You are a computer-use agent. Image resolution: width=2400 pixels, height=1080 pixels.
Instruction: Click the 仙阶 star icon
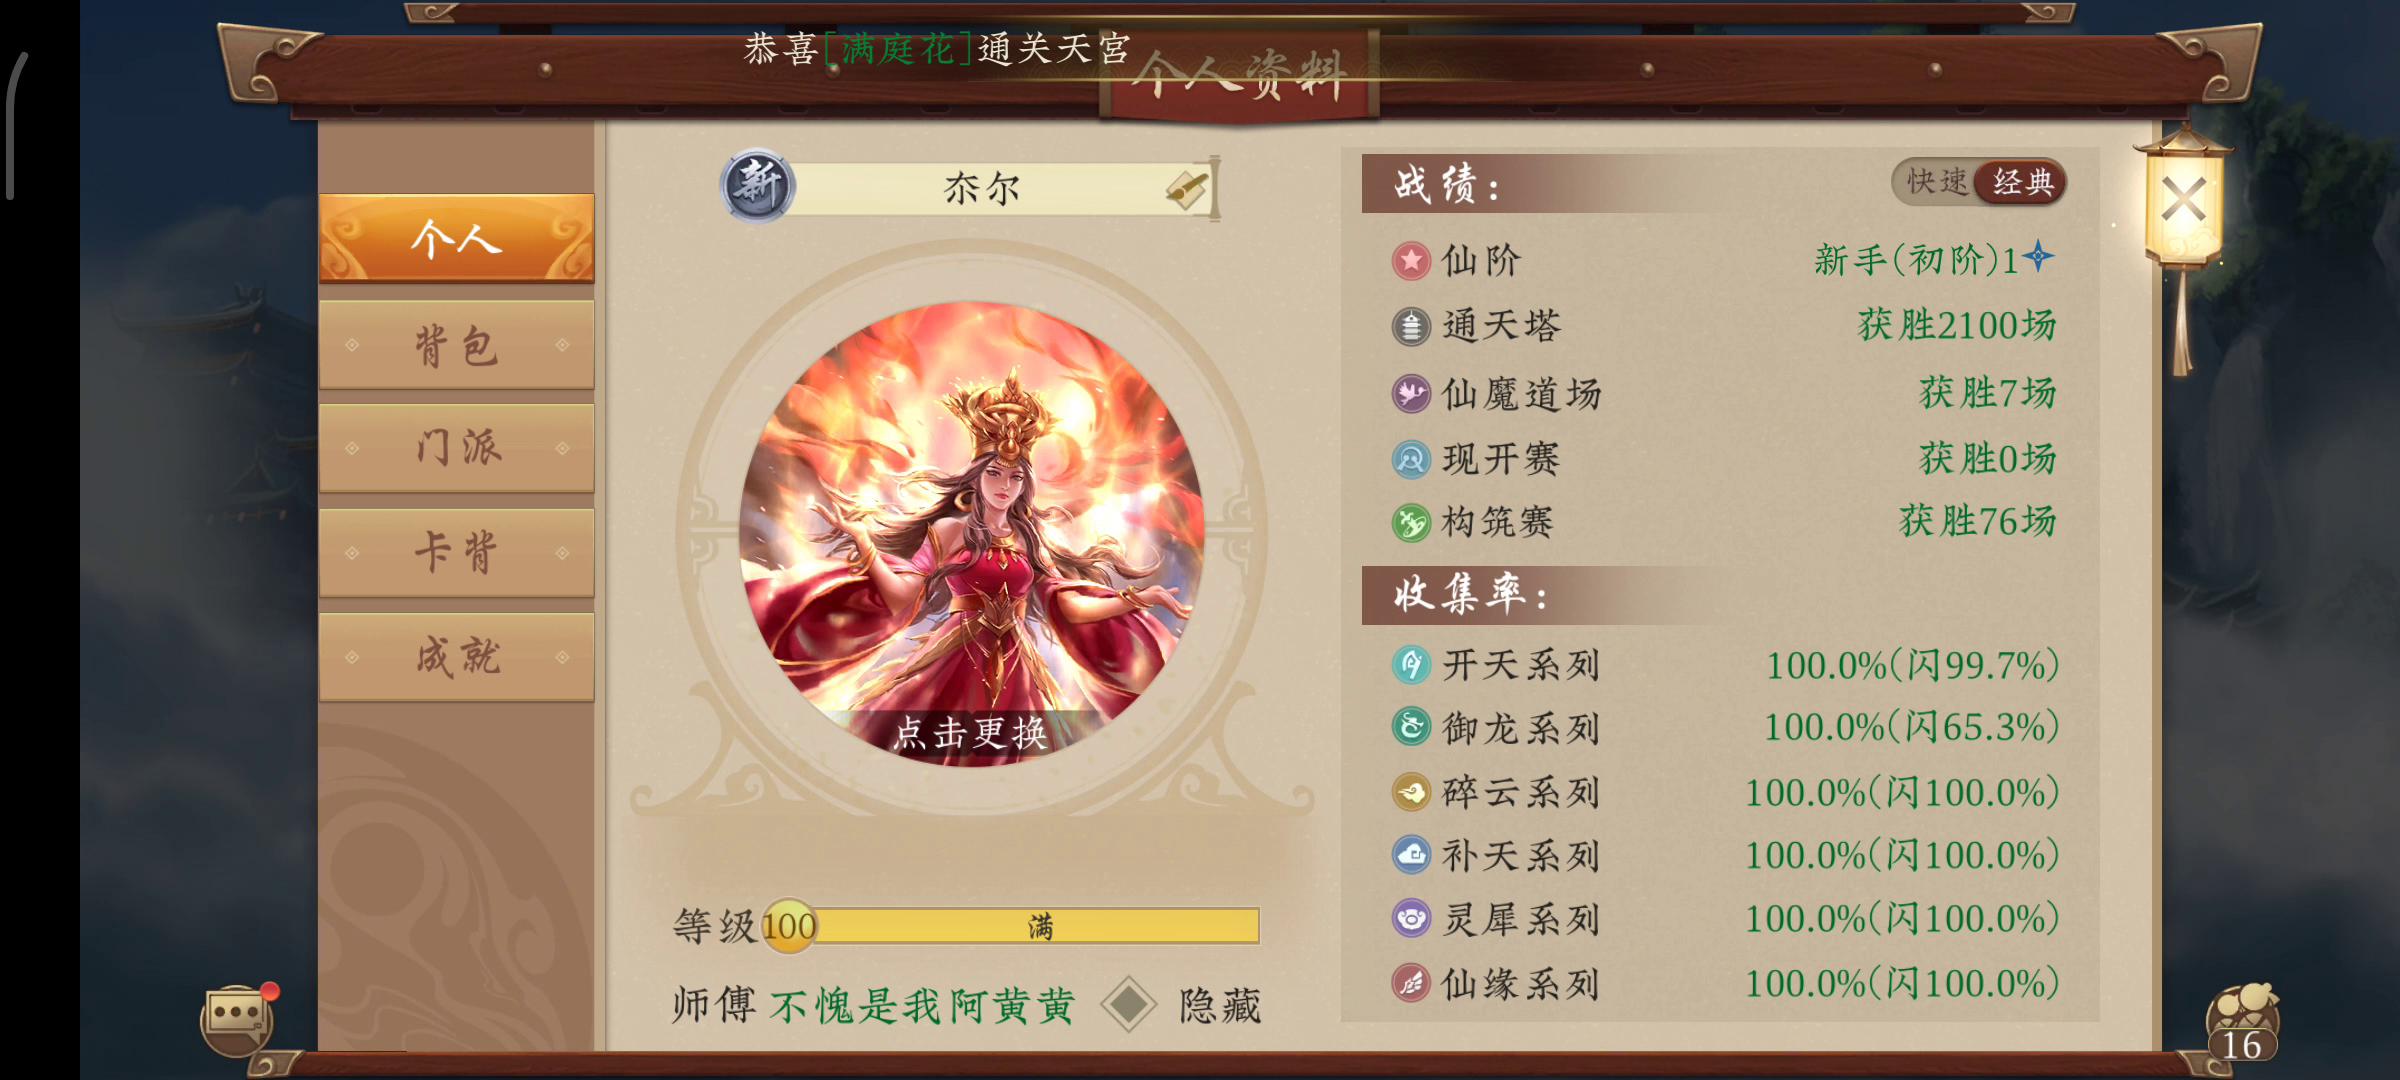1411,261
